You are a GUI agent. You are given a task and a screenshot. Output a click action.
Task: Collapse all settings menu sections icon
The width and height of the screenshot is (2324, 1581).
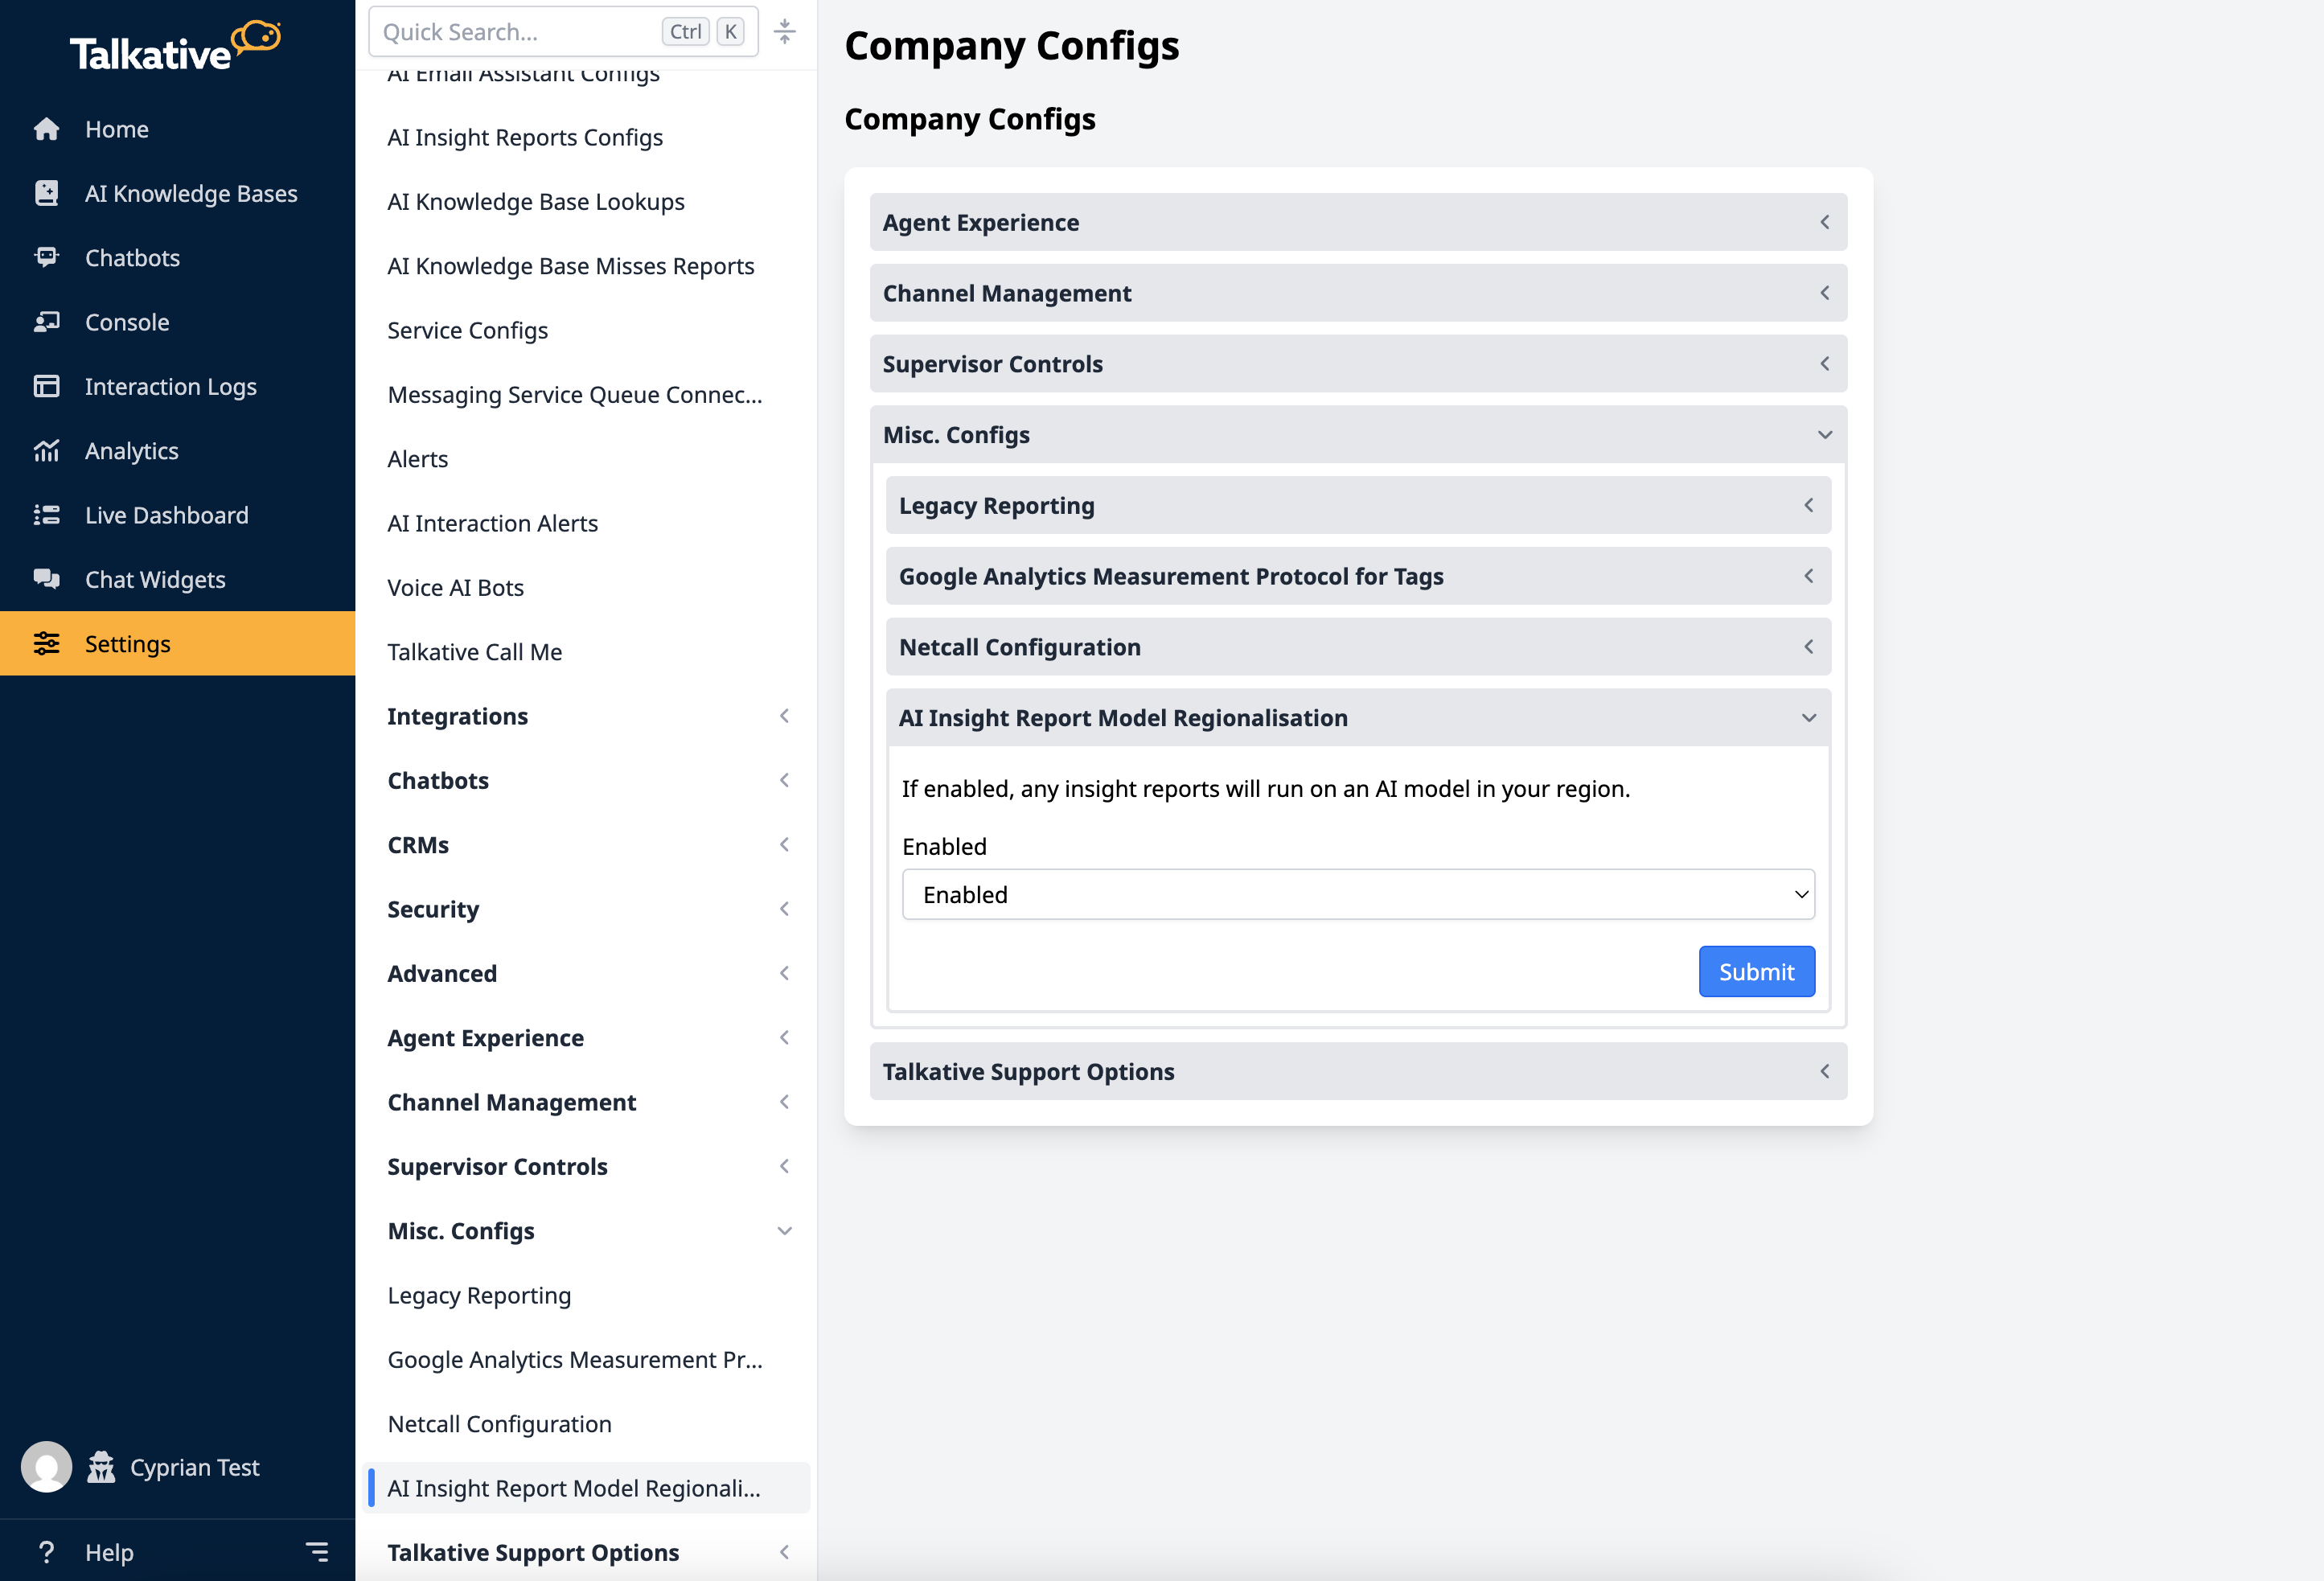click(x=785, y=32)
